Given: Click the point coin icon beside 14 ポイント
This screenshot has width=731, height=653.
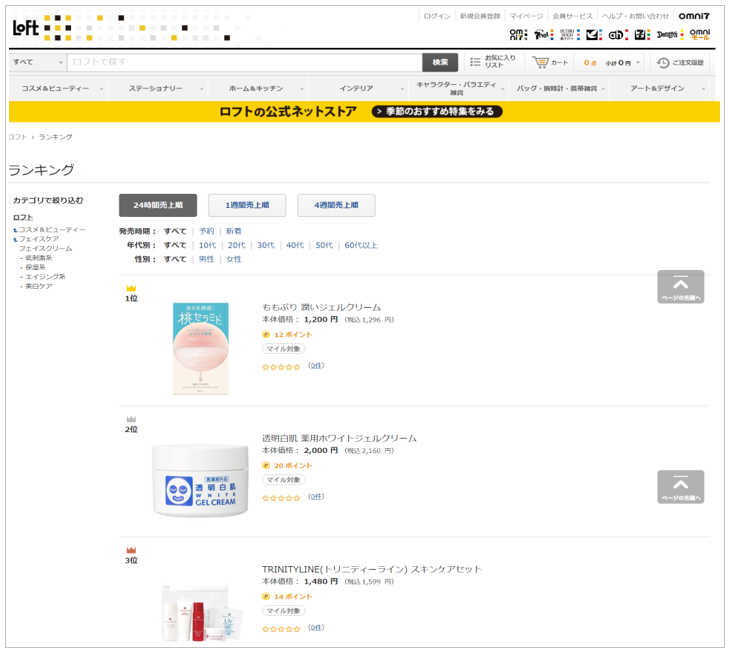Looking at the screenshot, I should (x=266, y=596).
